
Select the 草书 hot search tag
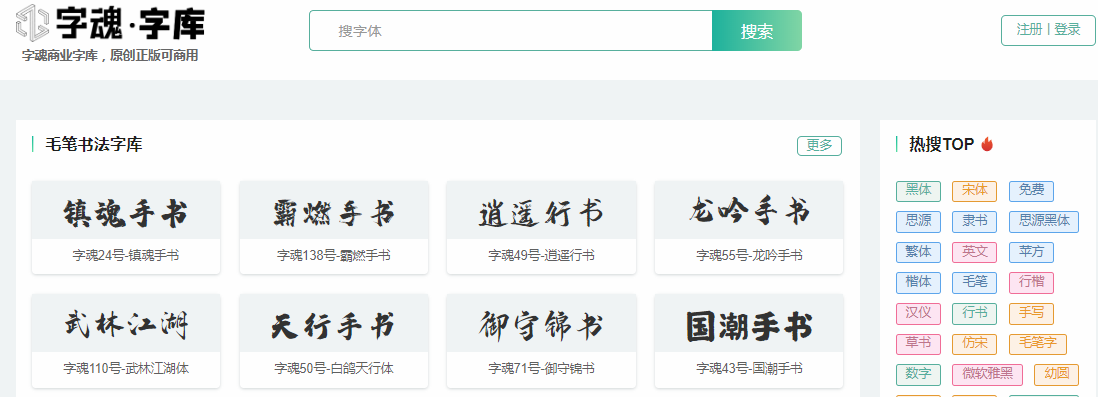click(x=918, y=344)
